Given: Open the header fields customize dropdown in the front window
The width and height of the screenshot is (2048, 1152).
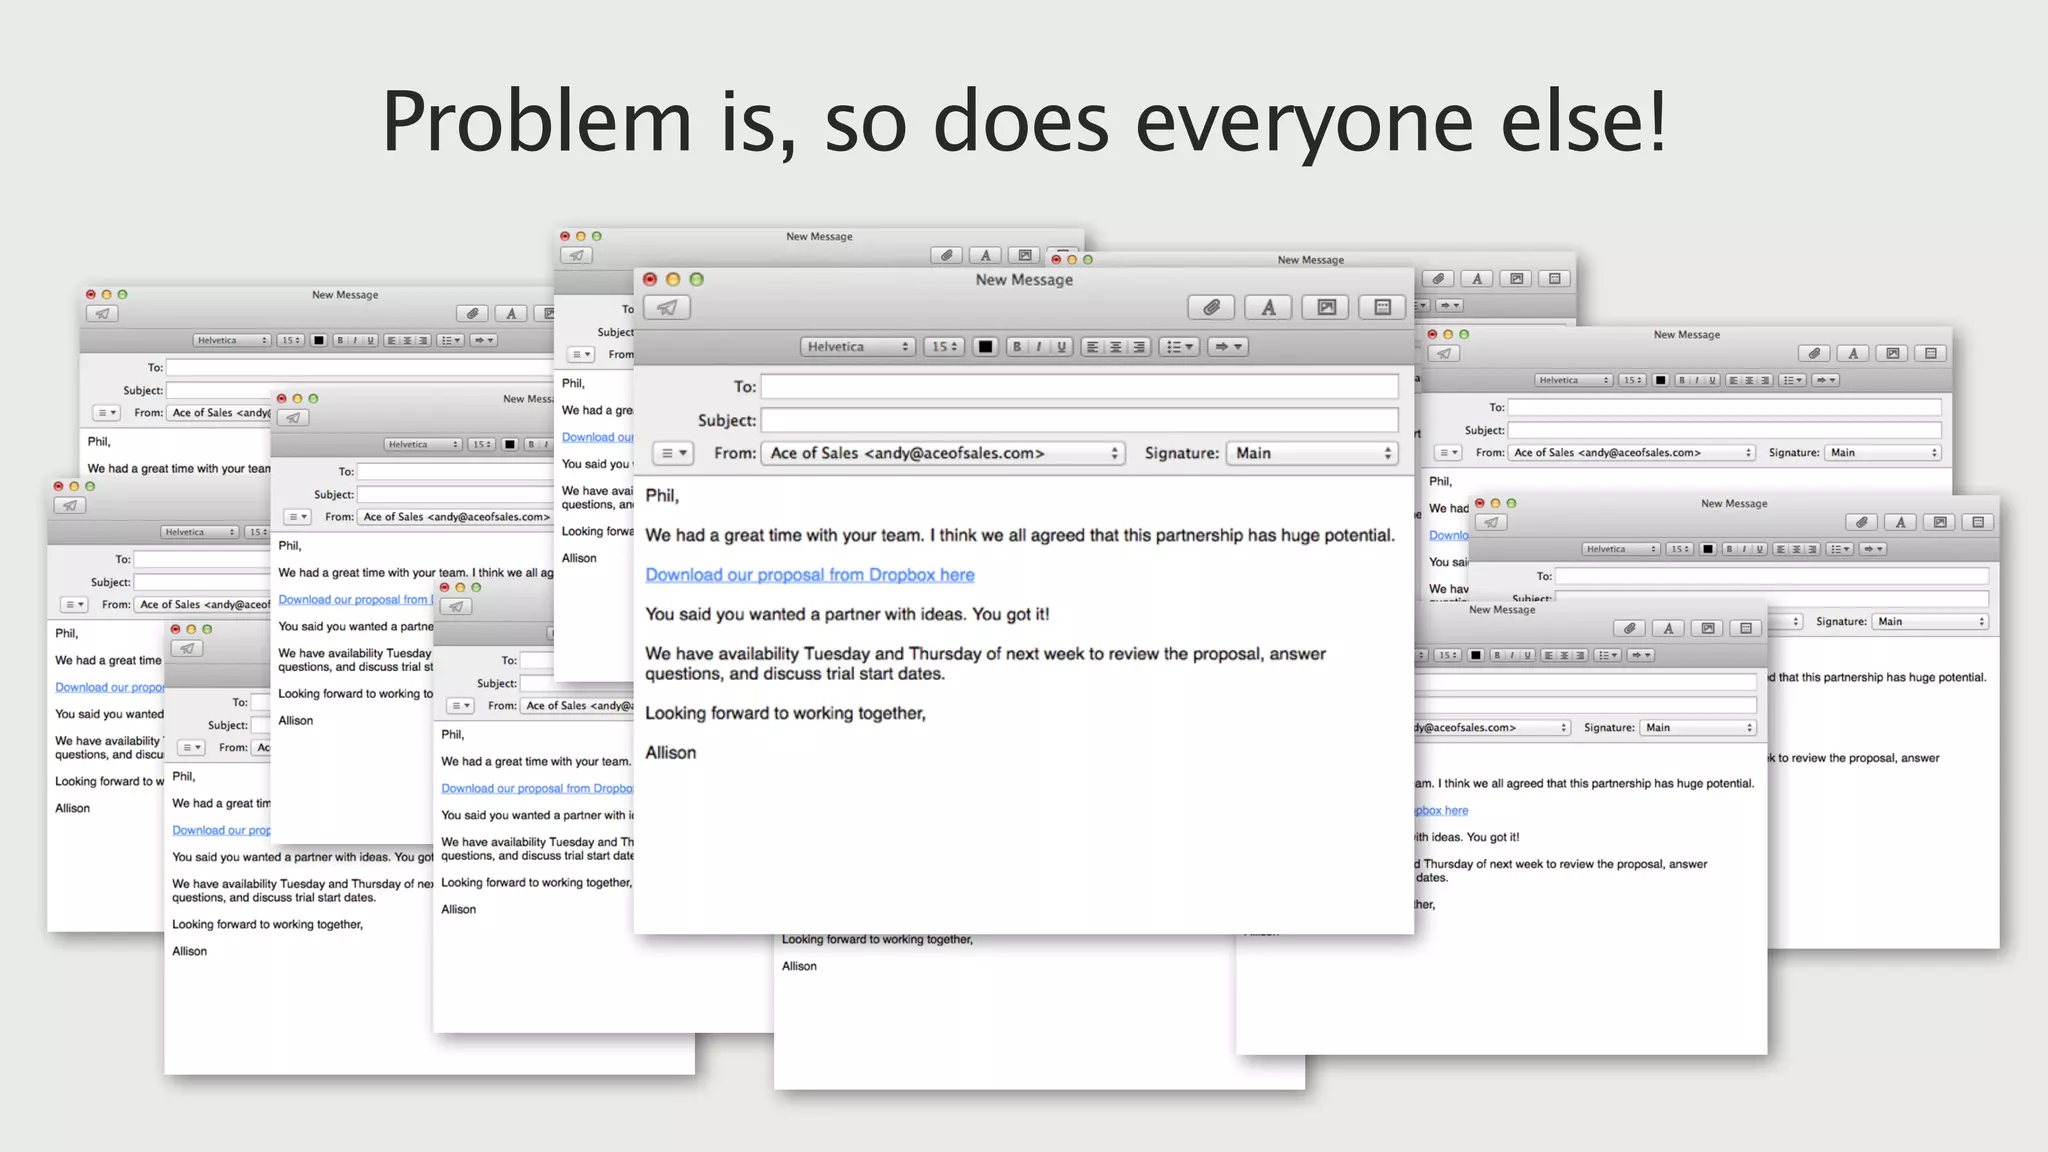Looking at the screenshot, I should [673, 453].
